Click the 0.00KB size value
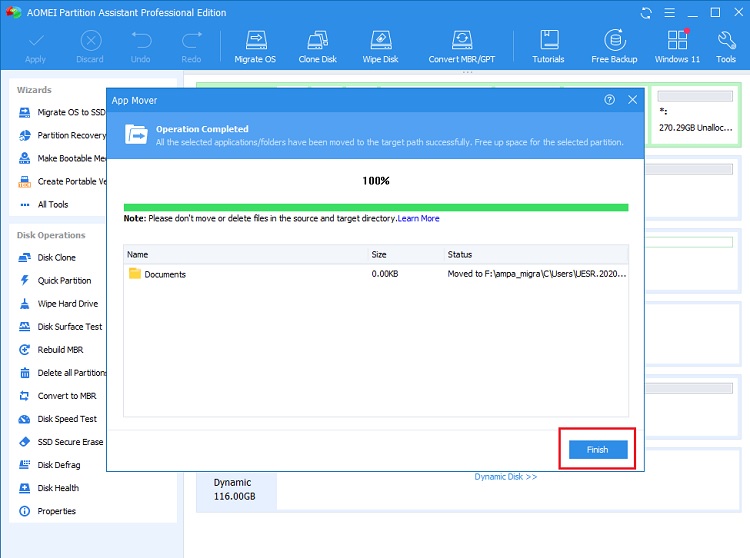The width and height of the screenshot is (750, 558). pos(385,274)
